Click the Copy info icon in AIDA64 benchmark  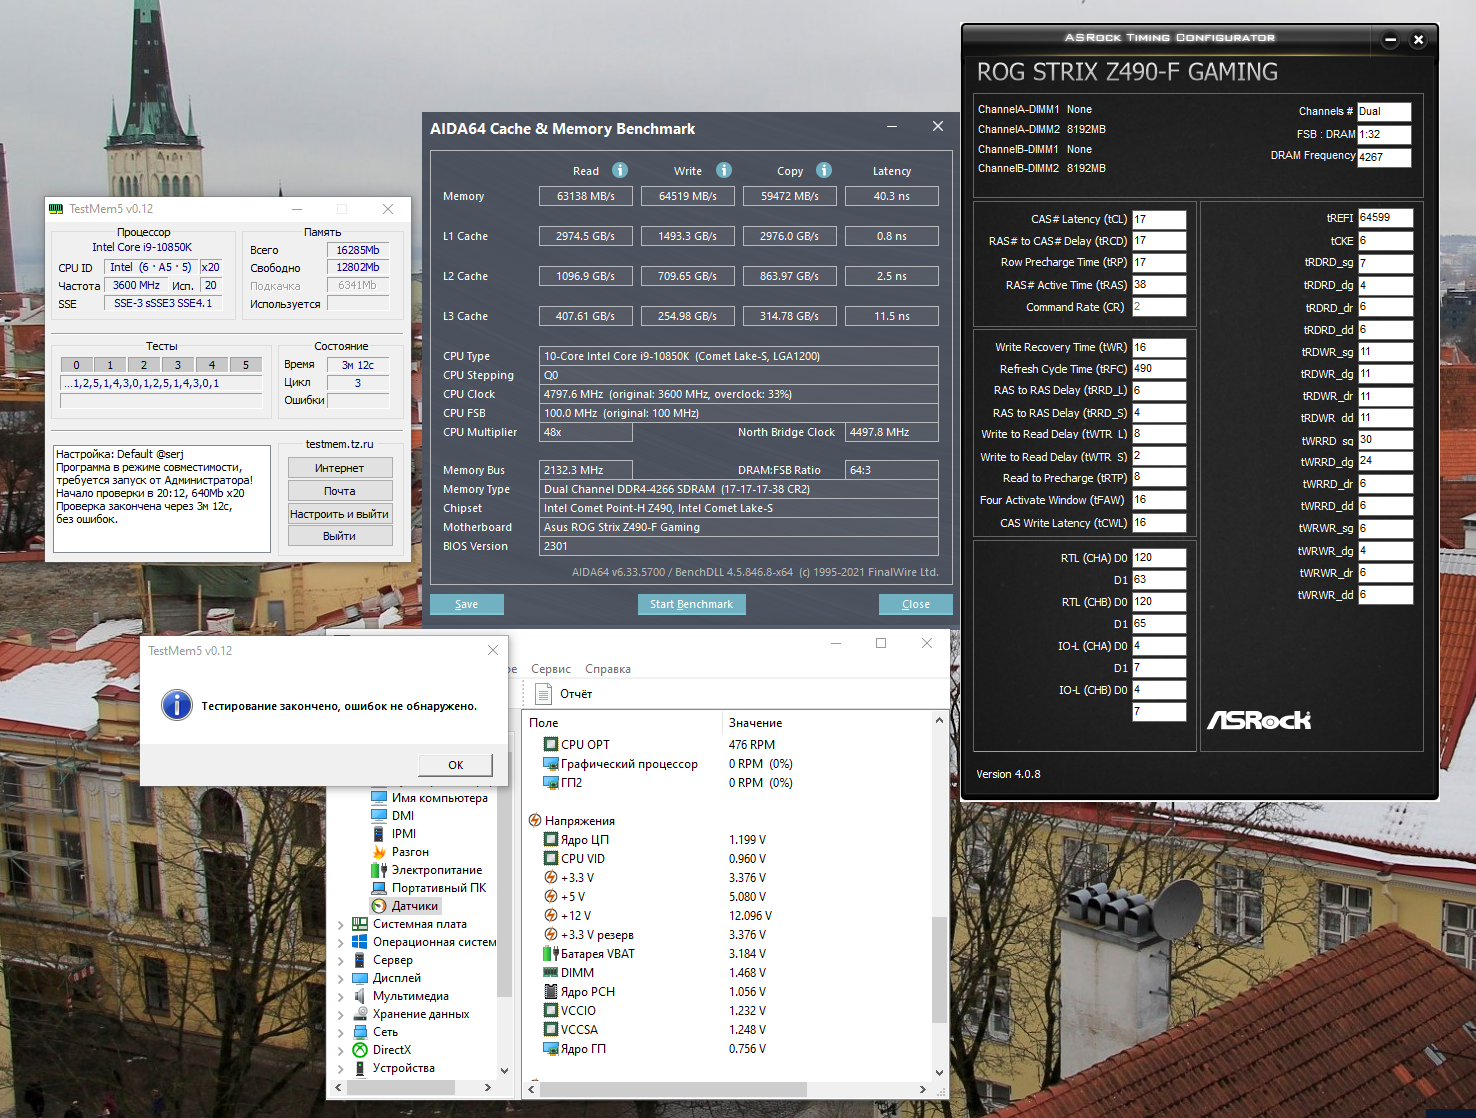[824, 170]
